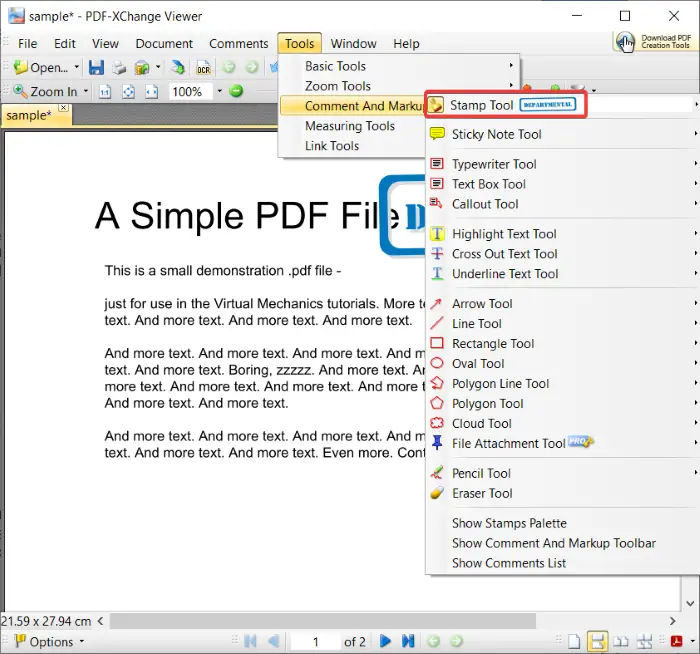Select the Oval Tool

(x=562, y=363)
